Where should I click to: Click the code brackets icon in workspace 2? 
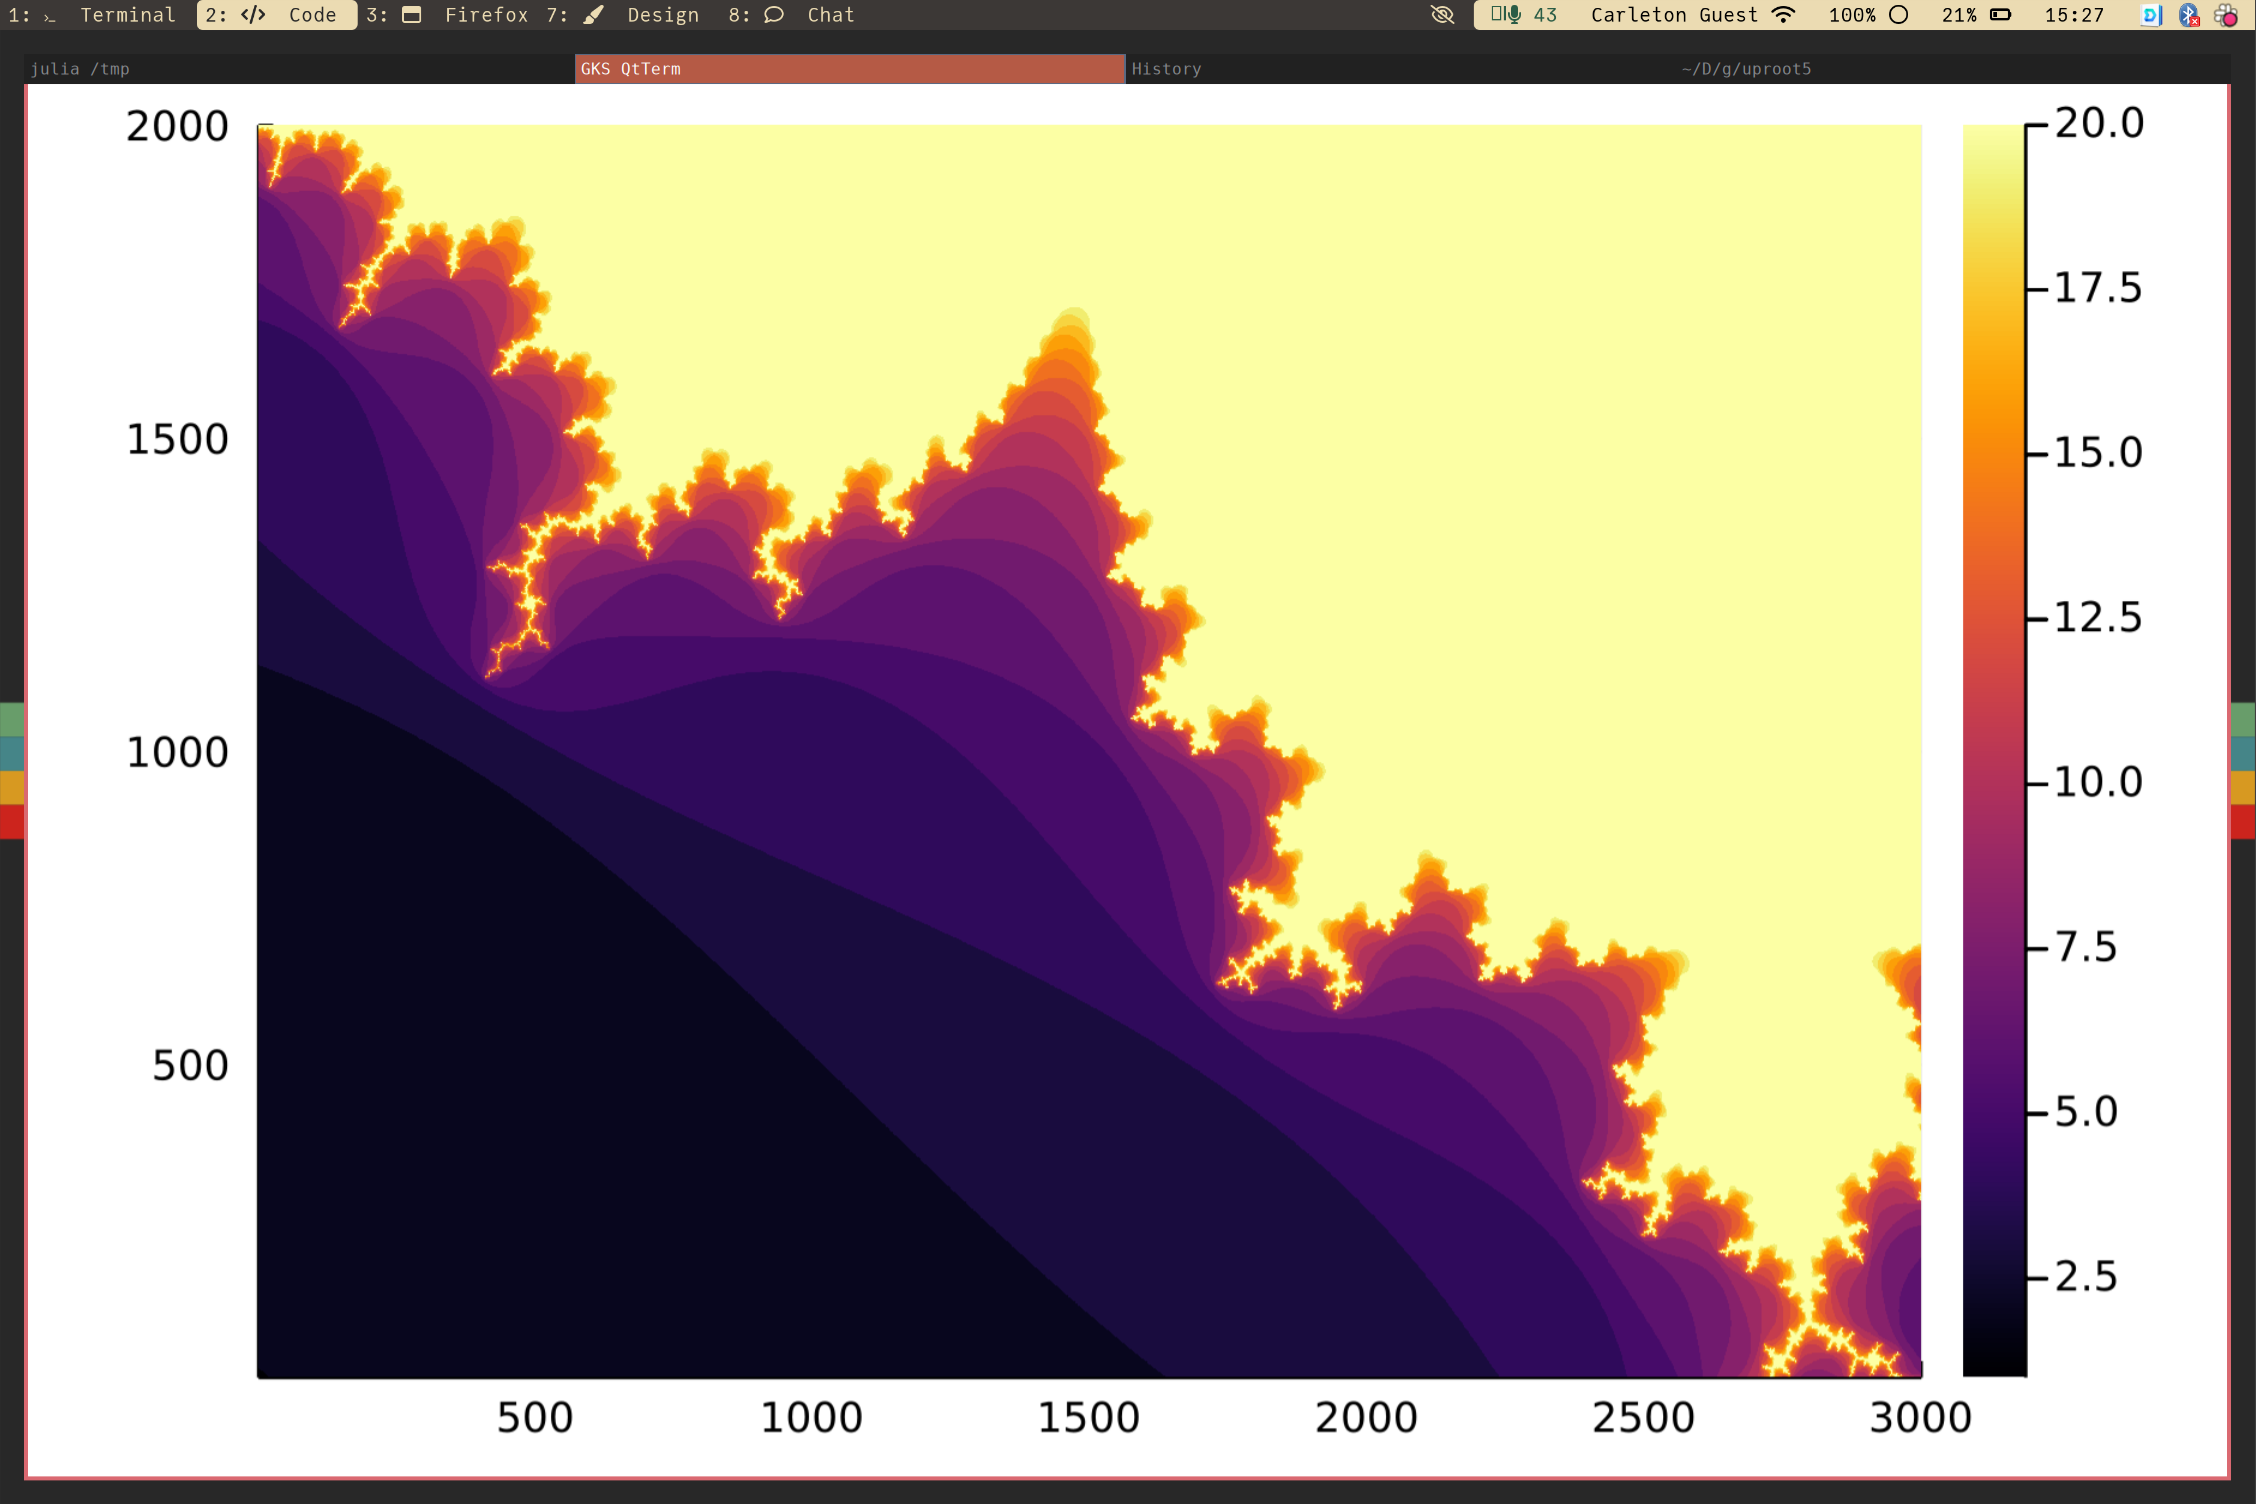click(x=254, y=15)
